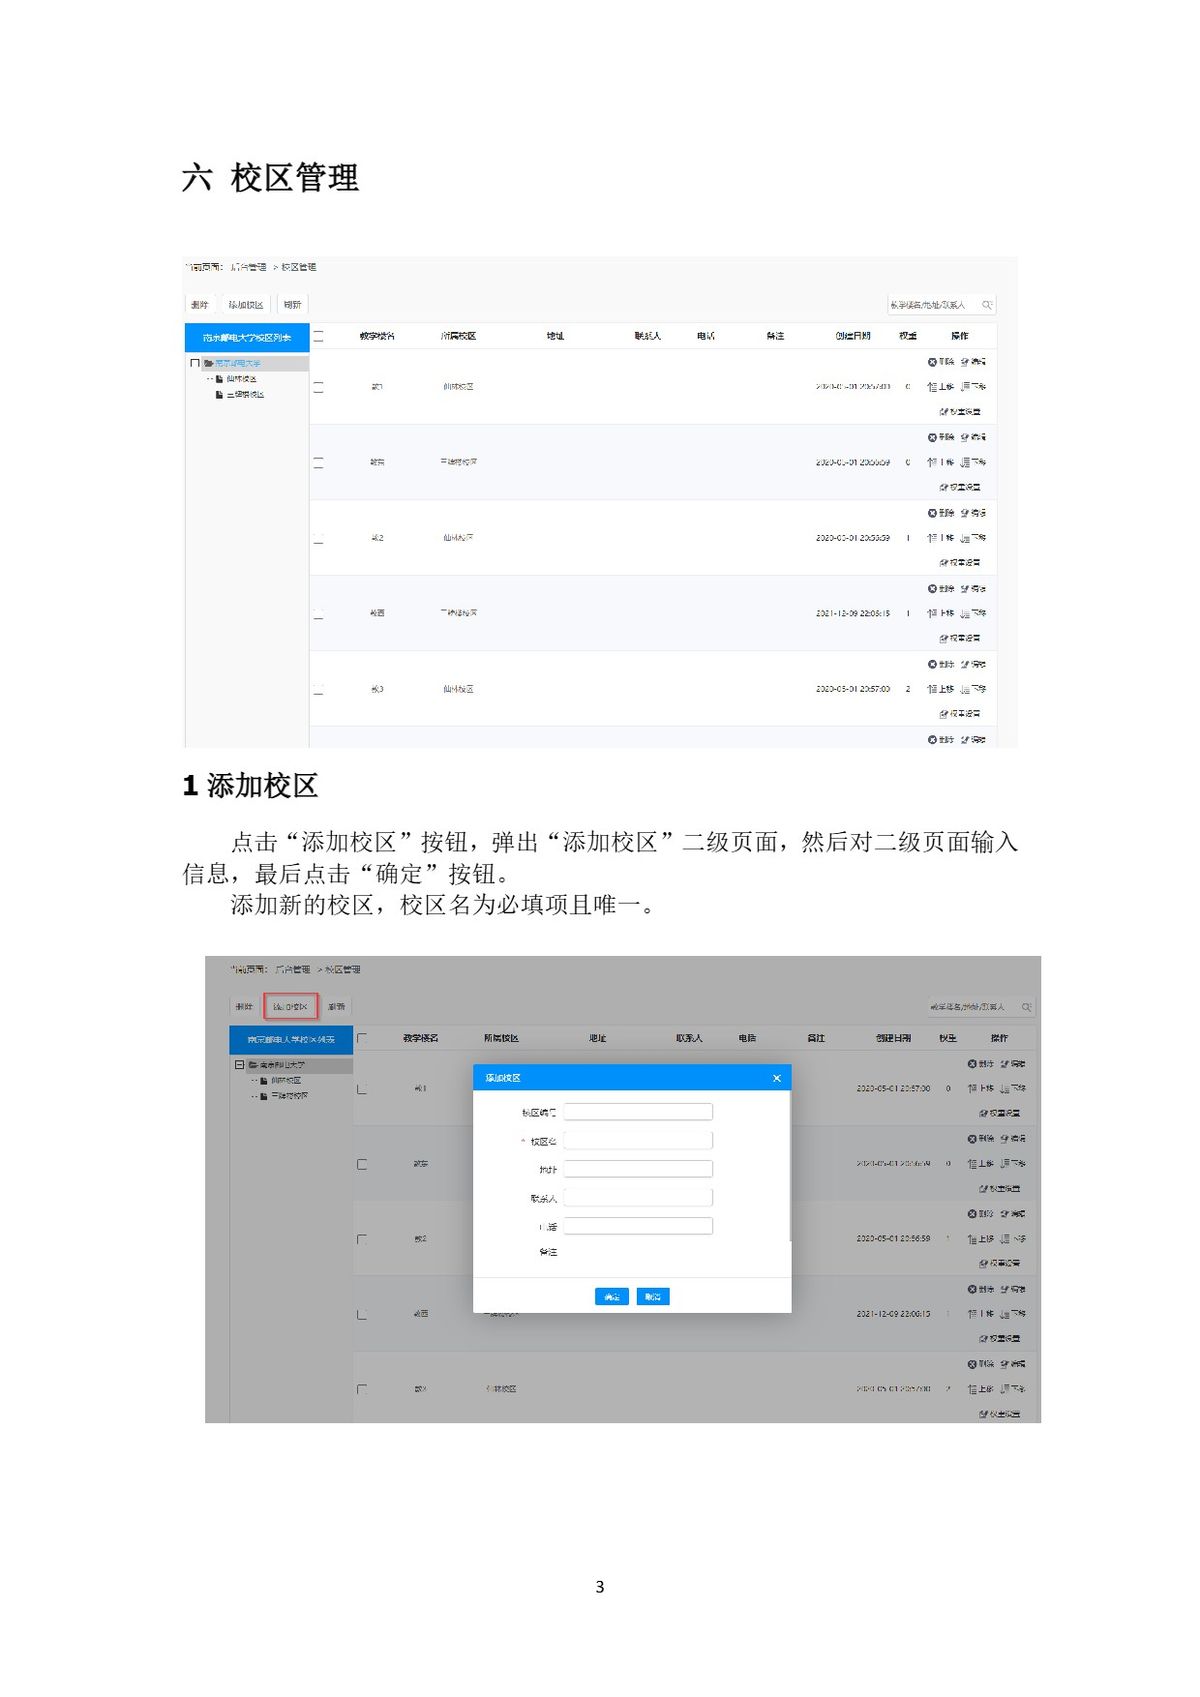
Task: Click 后台管理 breadcrumb in upper screenshot
Action: 249,267
